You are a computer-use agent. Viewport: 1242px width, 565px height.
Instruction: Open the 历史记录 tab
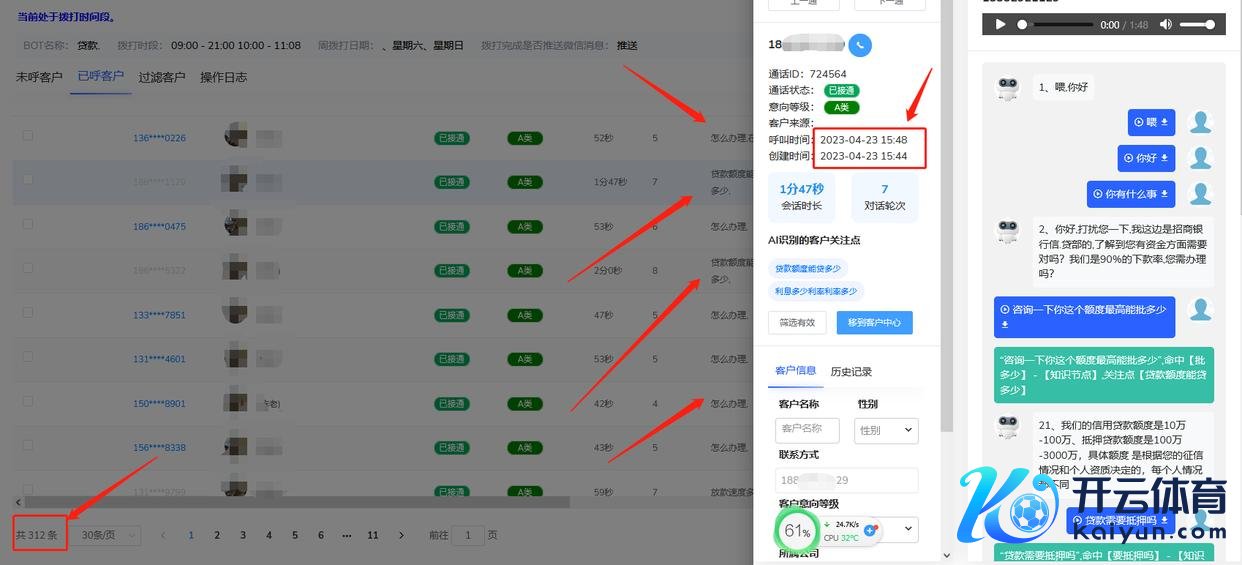pyautogui.click(x=851, y=372)
